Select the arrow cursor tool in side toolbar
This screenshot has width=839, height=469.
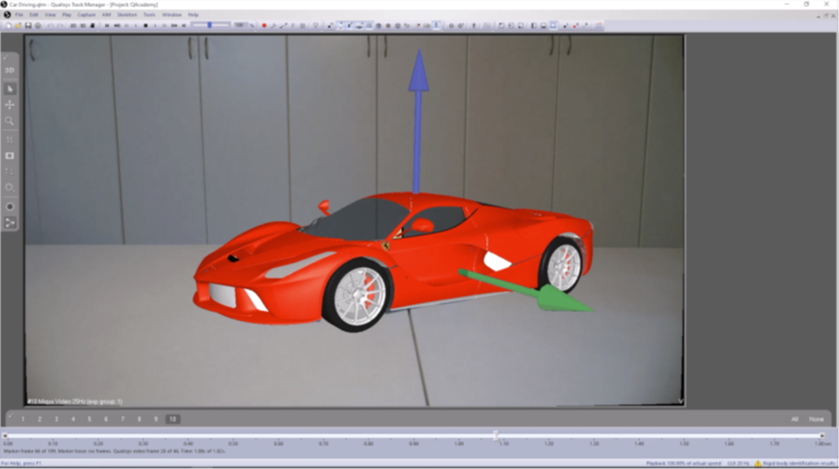[x=10, y=89]
